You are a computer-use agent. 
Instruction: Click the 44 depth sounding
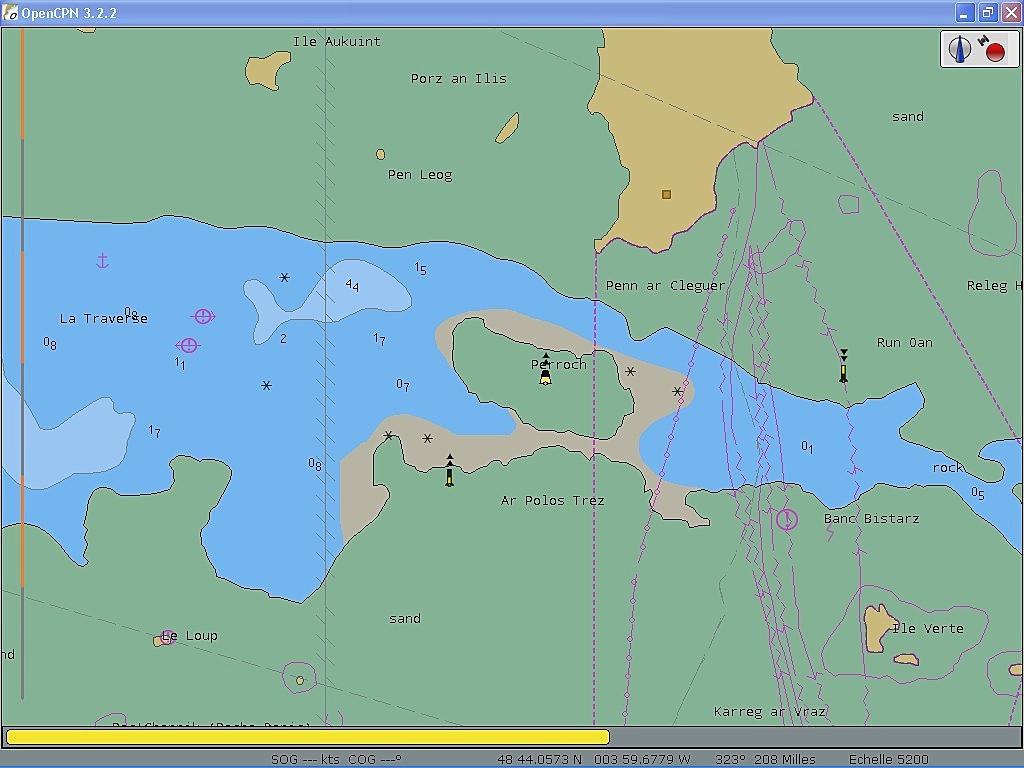pos(352,285)
